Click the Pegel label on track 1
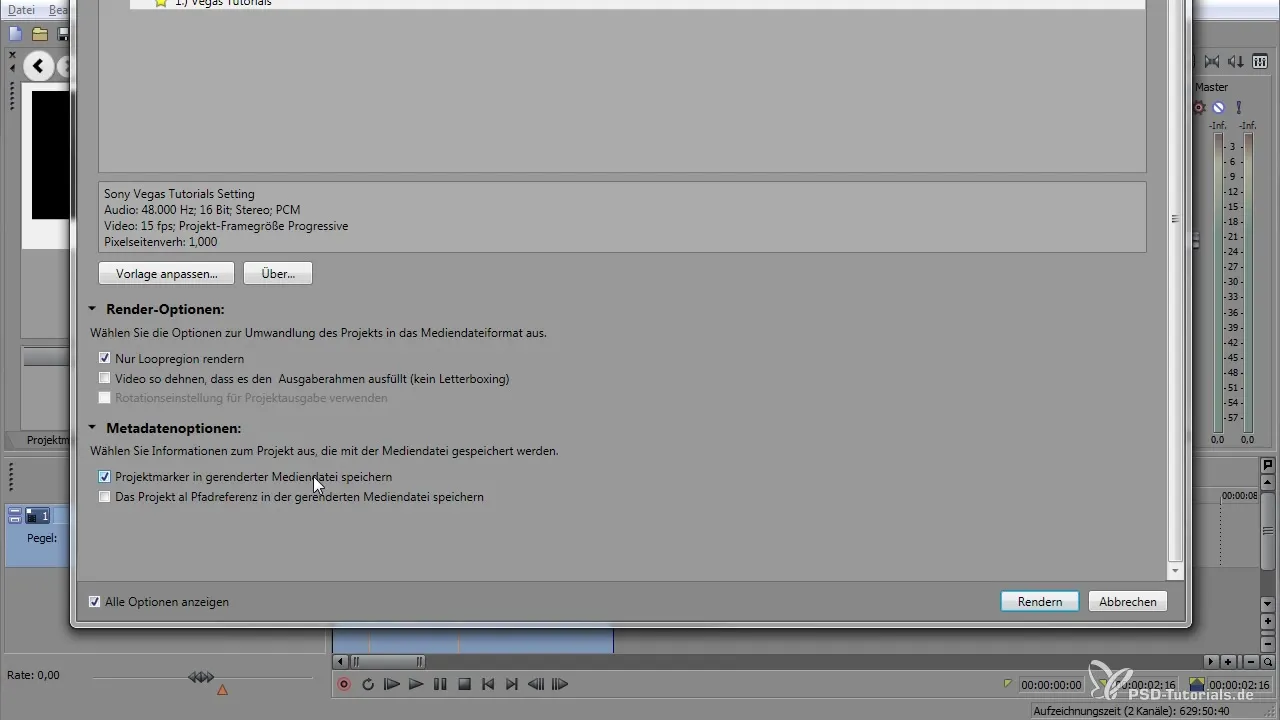Image resolution: width=1280 pixels, height=720 pixels. (42, 538)
